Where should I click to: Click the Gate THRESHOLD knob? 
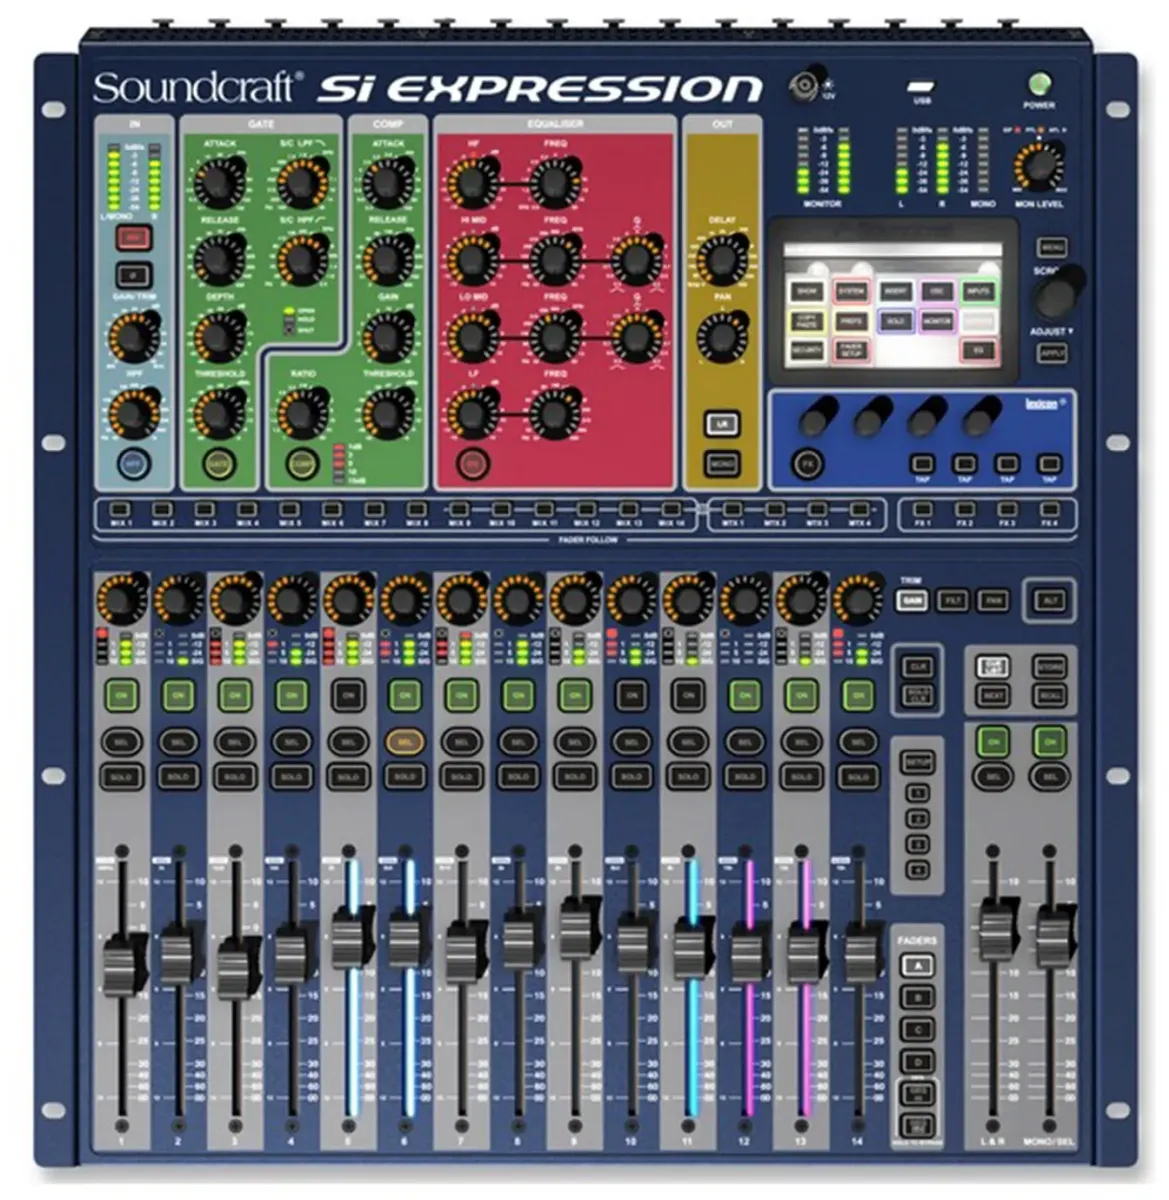(x=219, y=413)
